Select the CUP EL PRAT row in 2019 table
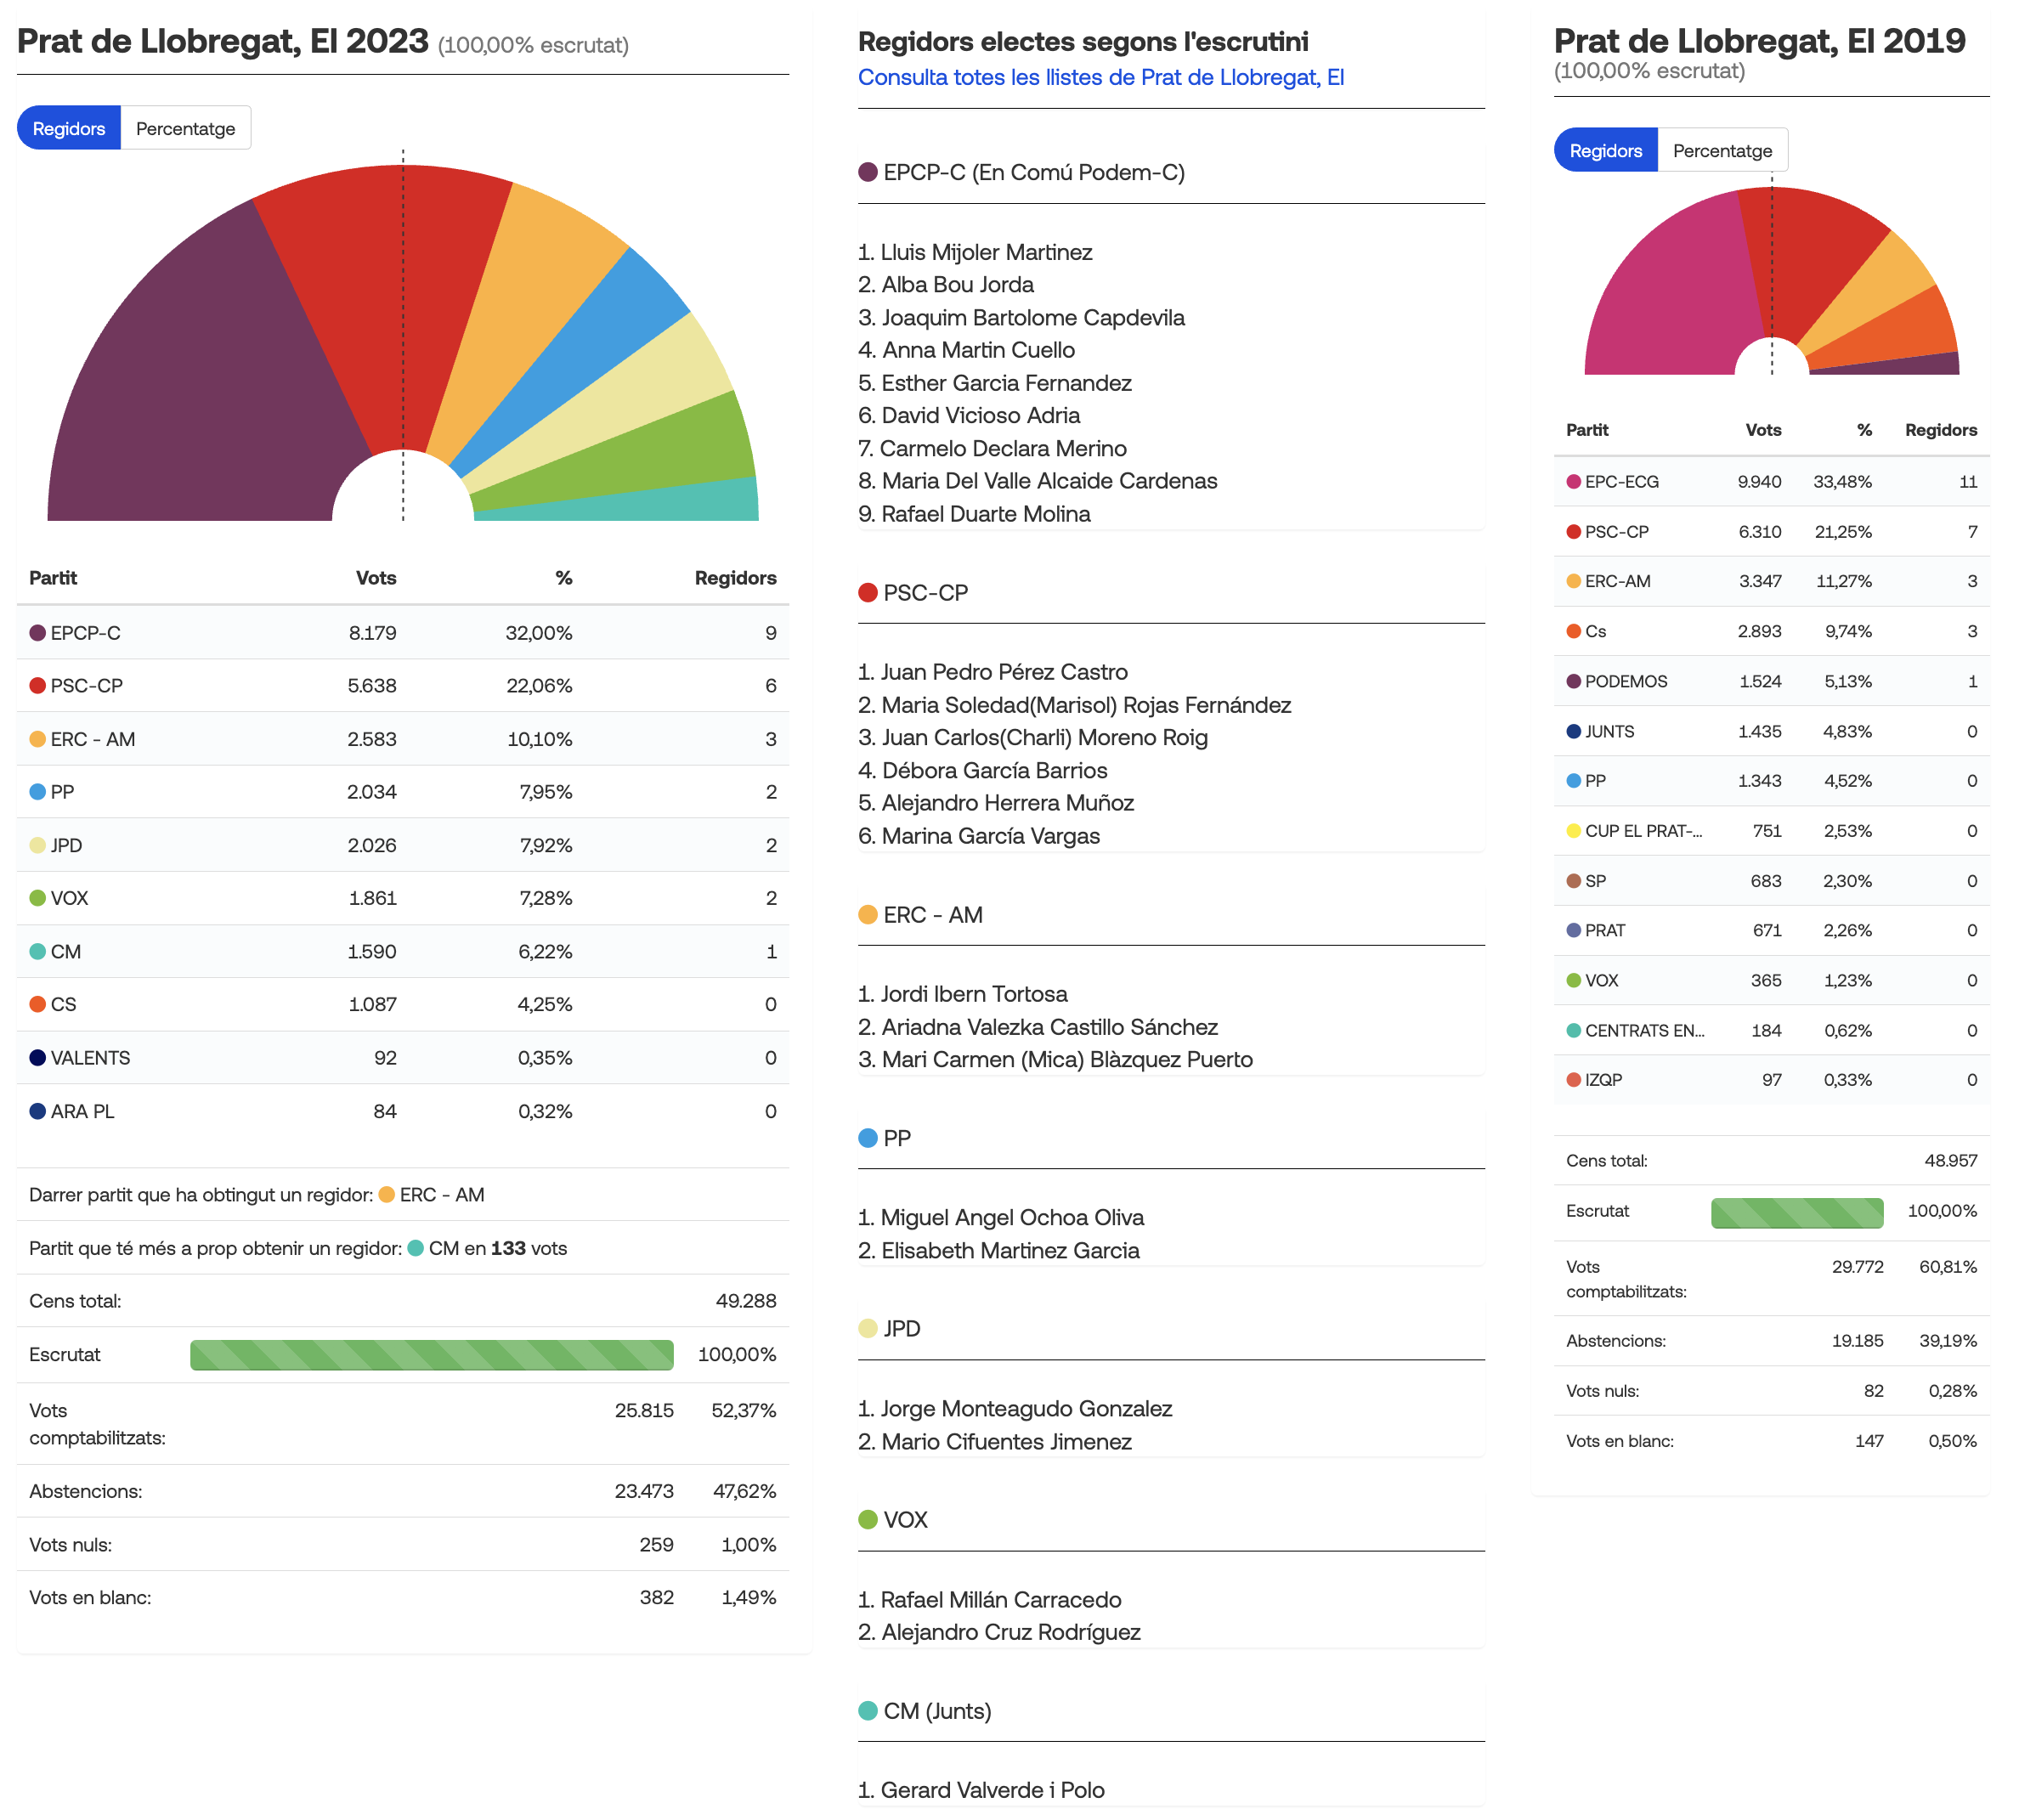The width and height of the screenshot is (2019, 1820). pos(1771,831)
